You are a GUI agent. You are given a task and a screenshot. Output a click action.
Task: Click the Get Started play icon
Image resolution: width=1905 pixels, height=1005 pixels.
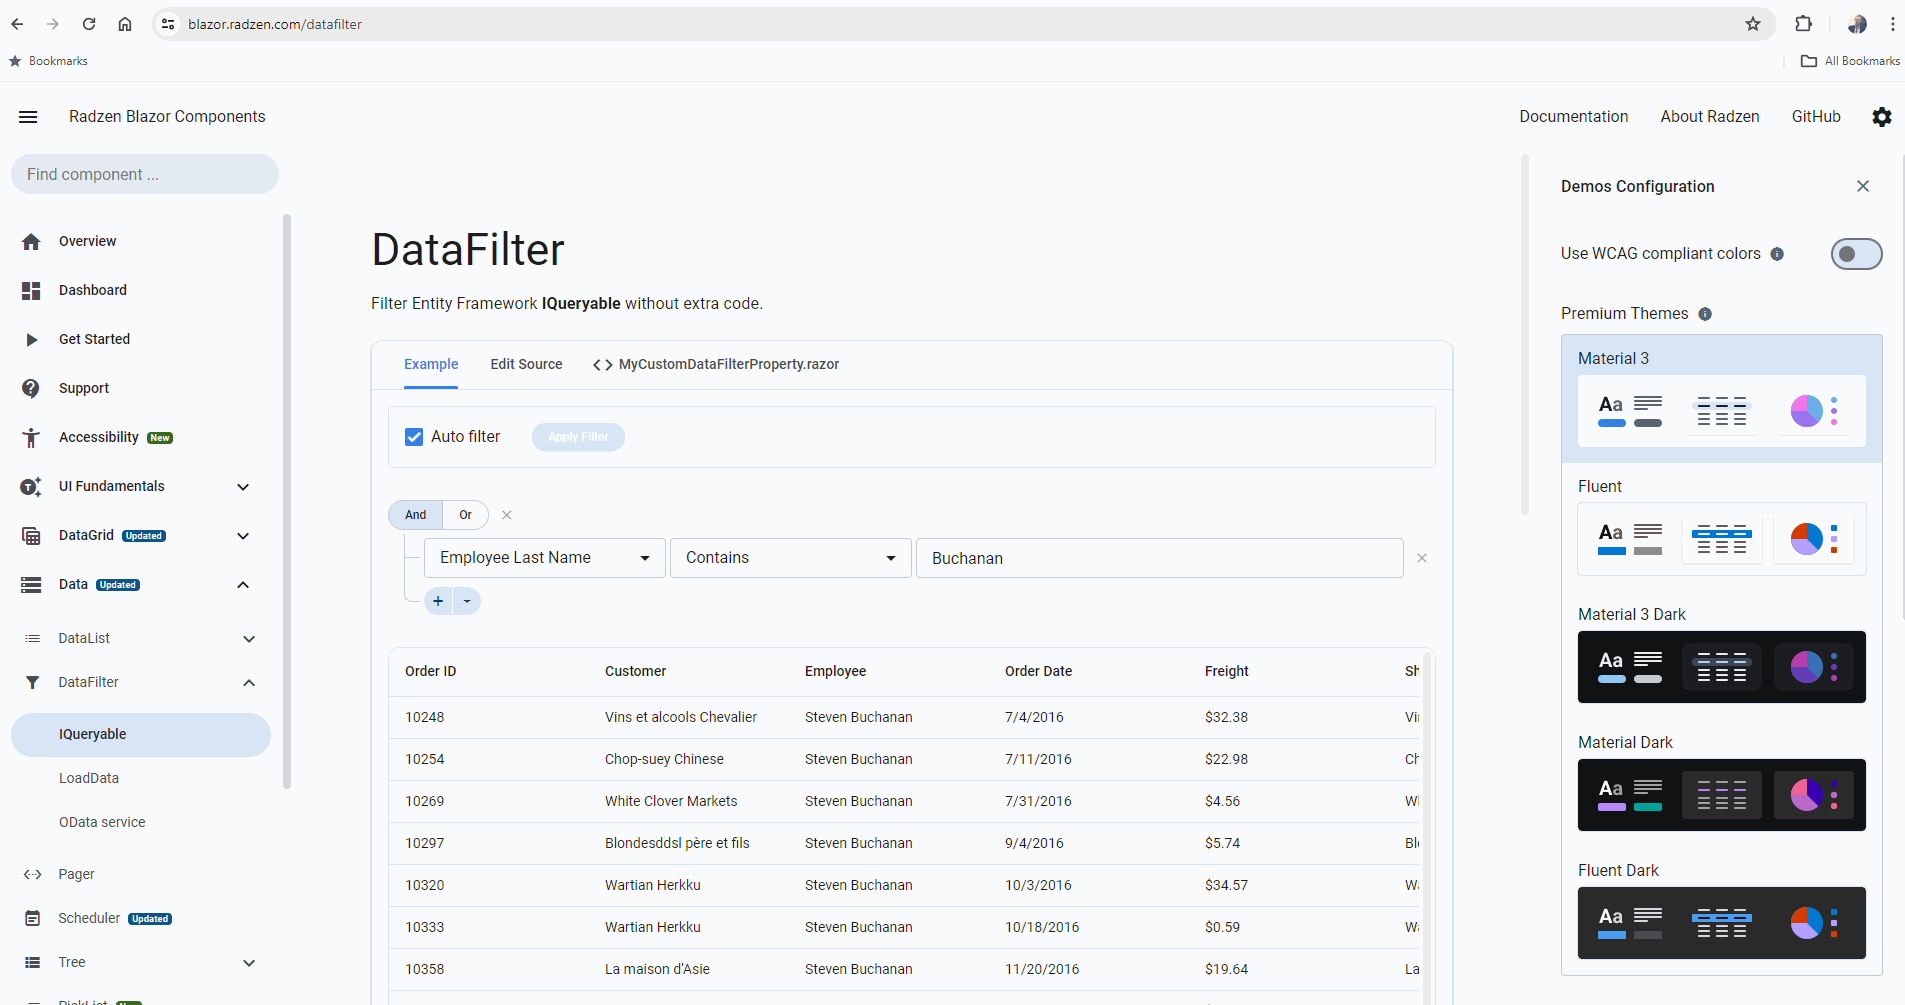(31, 340)
